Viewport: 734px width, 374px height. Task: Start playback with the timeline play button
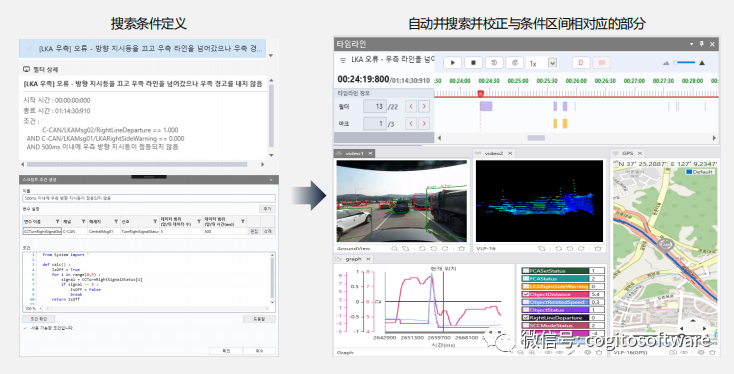coord(453,62)
